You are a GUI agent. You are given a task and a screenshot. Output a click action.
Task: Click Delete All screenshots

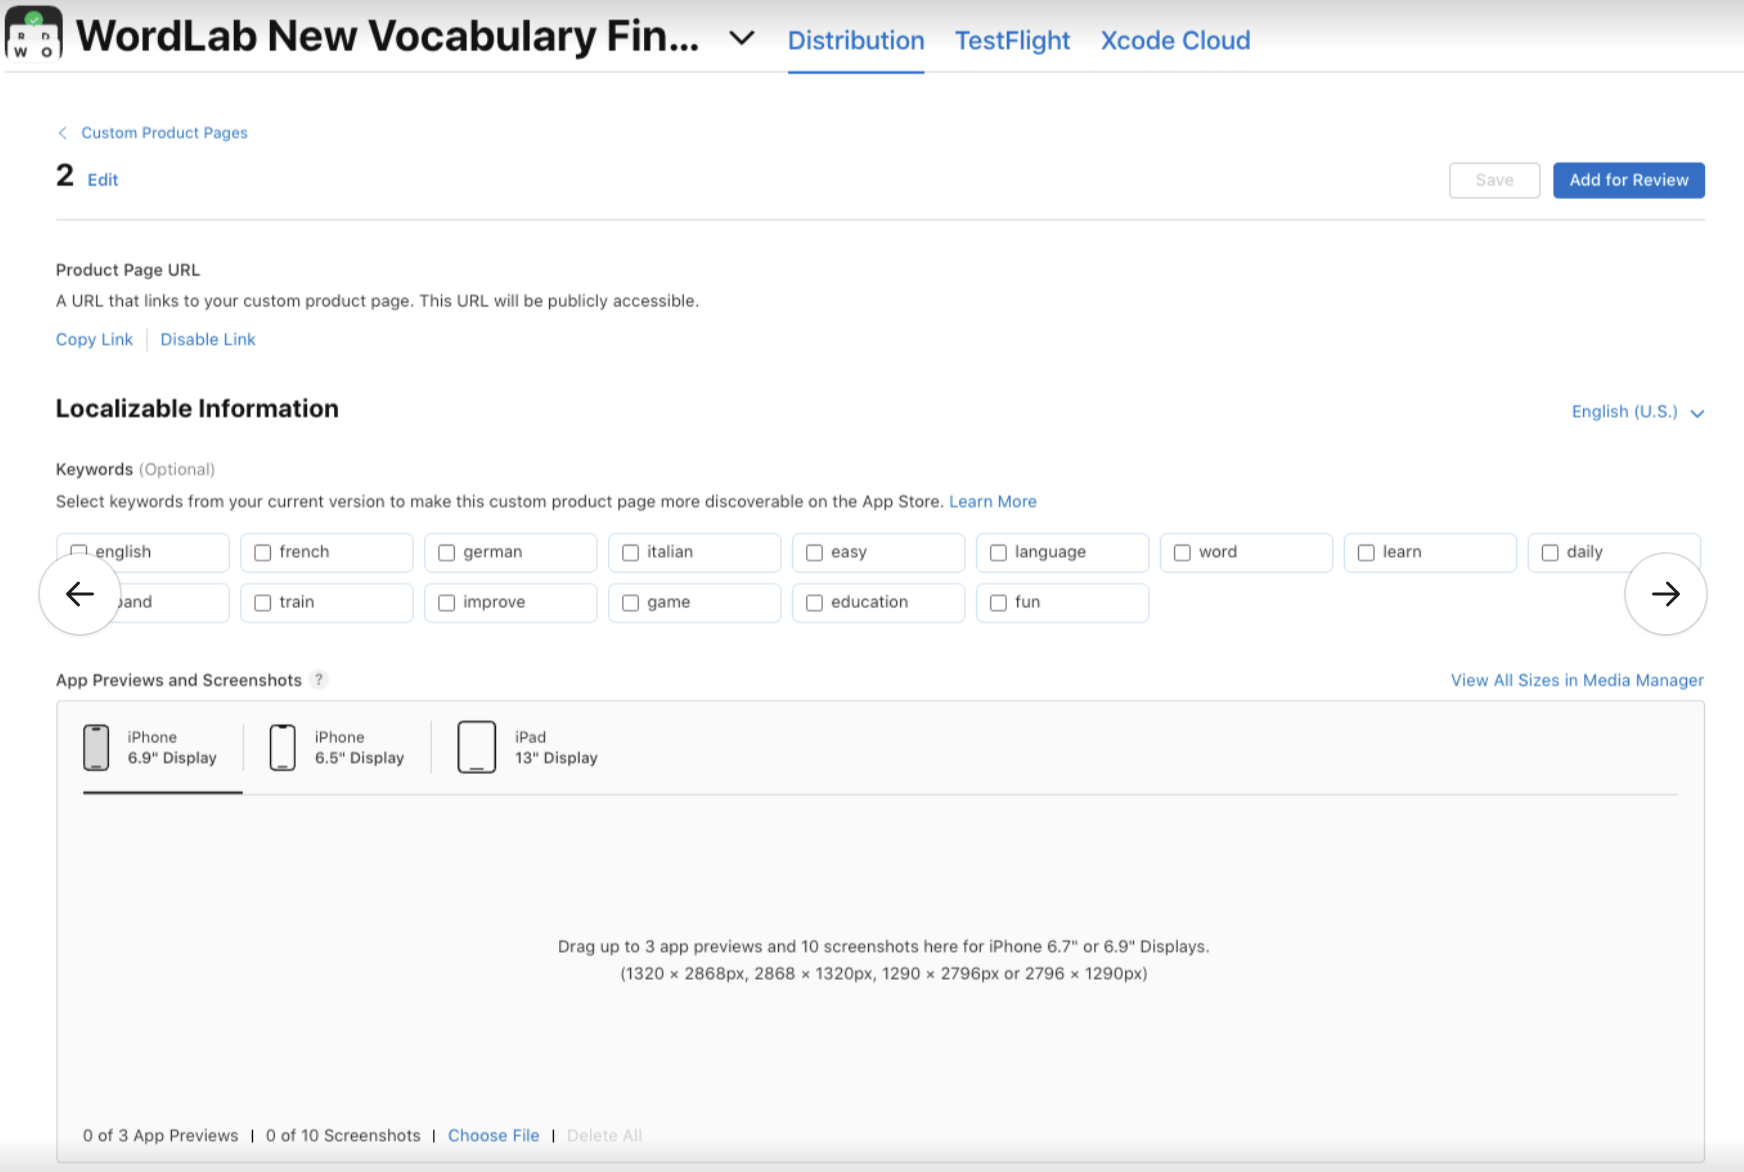604,1136
